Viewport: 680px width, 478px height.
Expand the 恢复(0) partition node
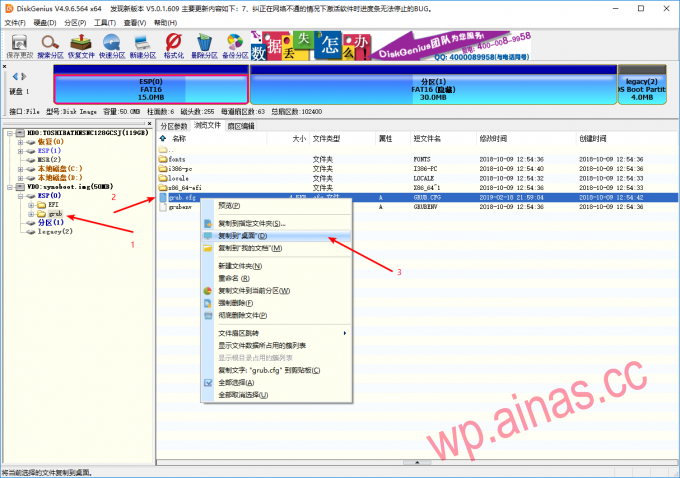click(x=20, y=142)
